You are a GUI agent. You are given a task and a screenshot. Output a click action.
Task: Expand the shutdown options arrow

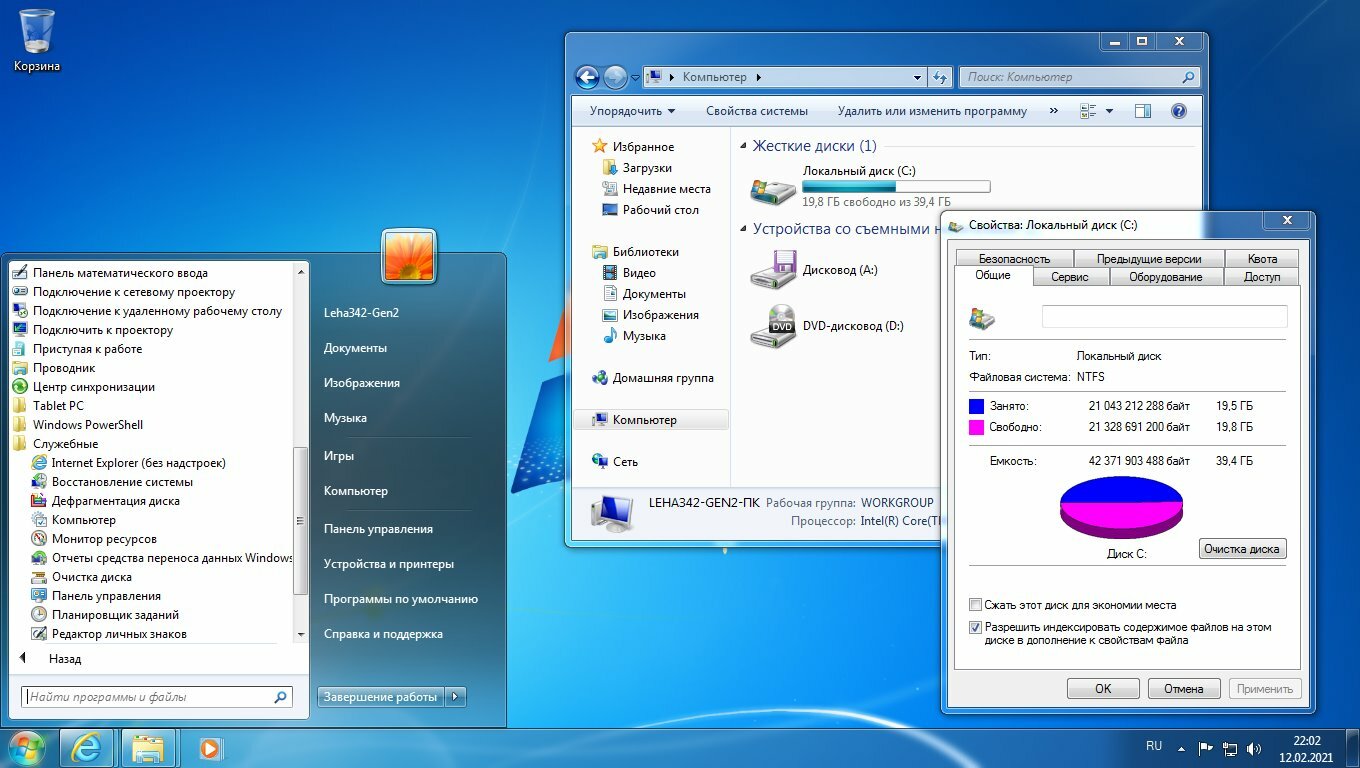click(x=455, y=697)
